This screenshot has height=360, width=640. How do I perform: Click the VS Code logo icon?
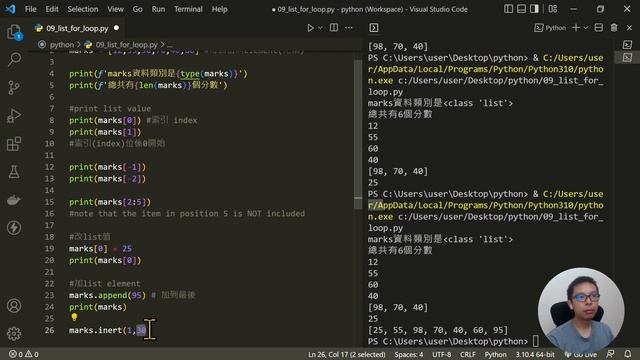tap(10, 9)
